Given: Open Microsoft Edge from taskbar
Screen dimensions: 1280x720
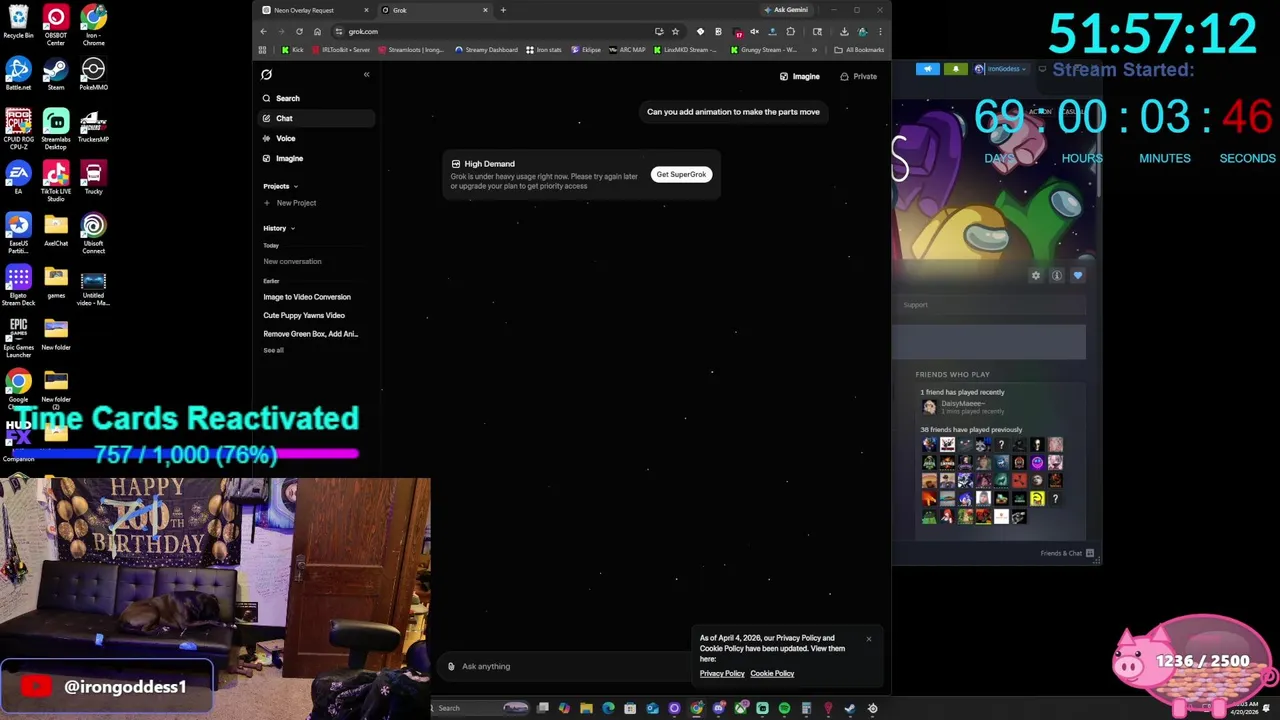Looking at the screenshot, I should click(x=608, y=708).
